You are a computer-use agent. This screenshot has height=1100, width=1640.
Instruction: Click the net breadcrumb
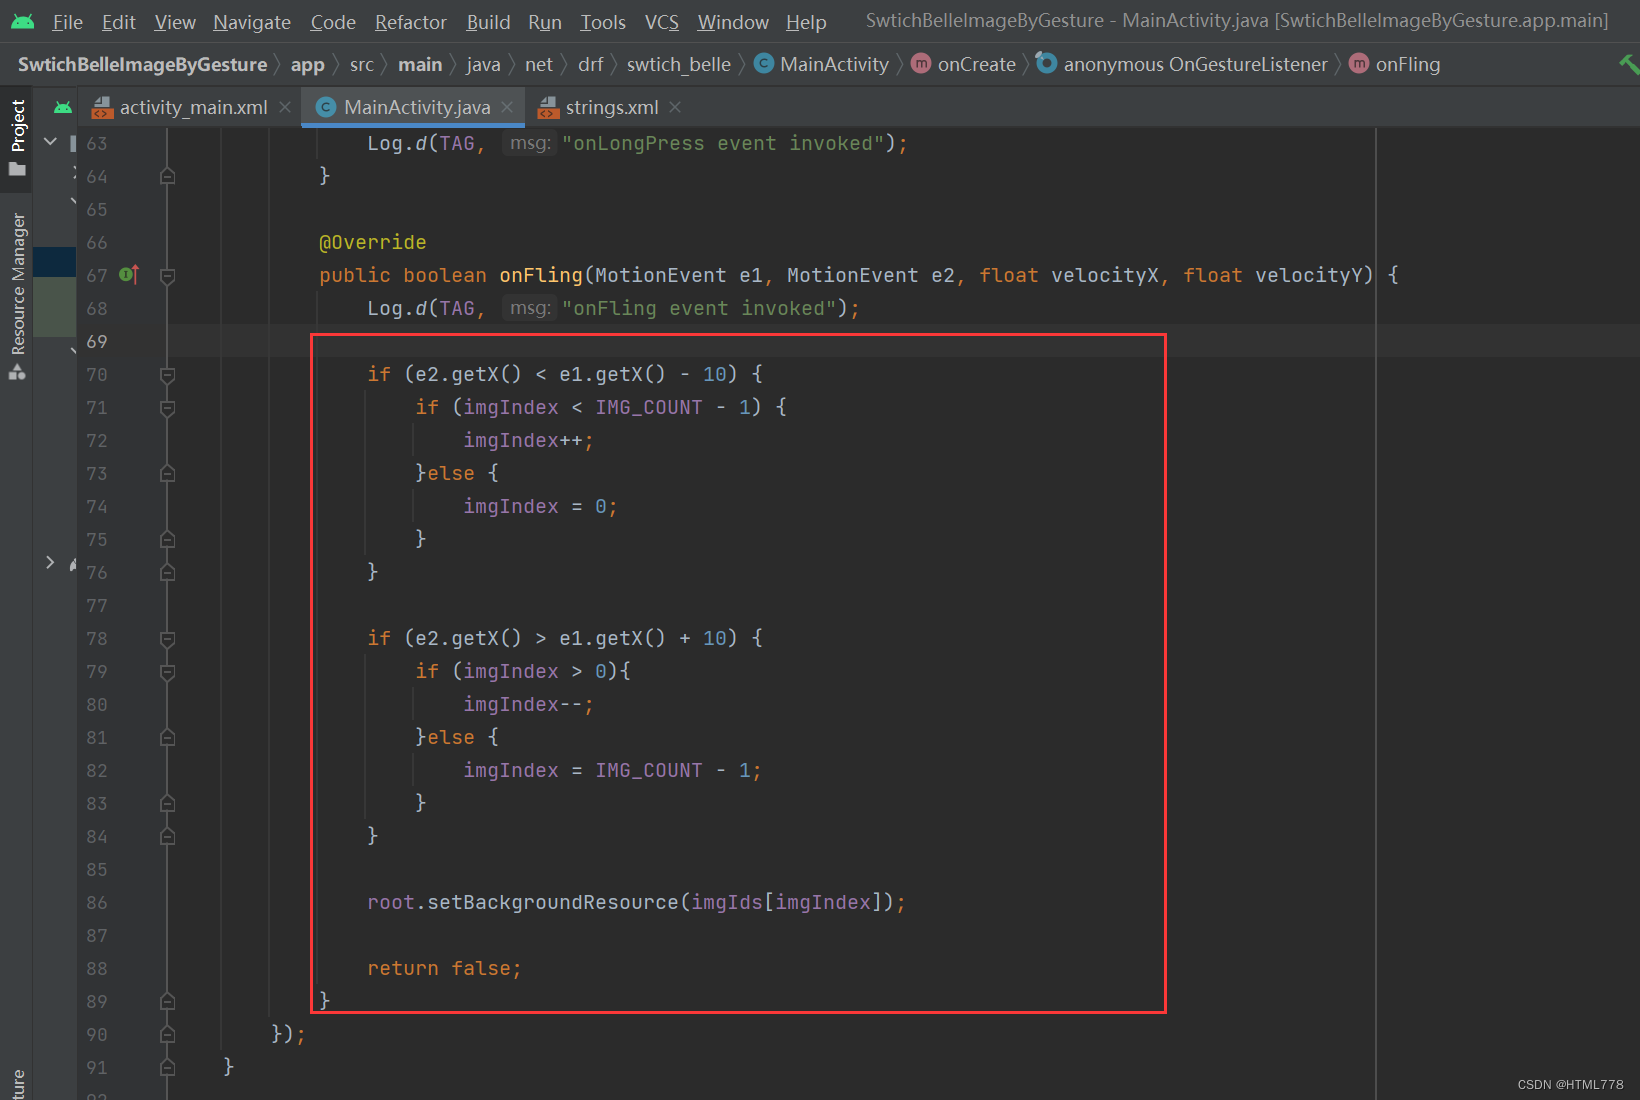pyautogui.click(x=539, y=64)
